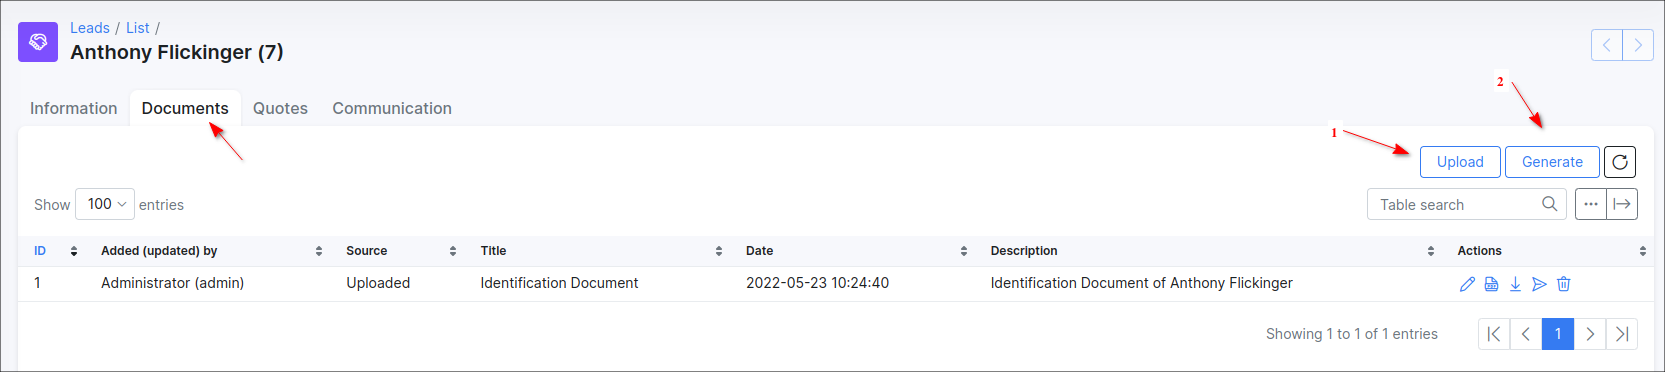Click the Generate button
The width and height of the screenshot is (1665, 372).
tap(1552, 162)
